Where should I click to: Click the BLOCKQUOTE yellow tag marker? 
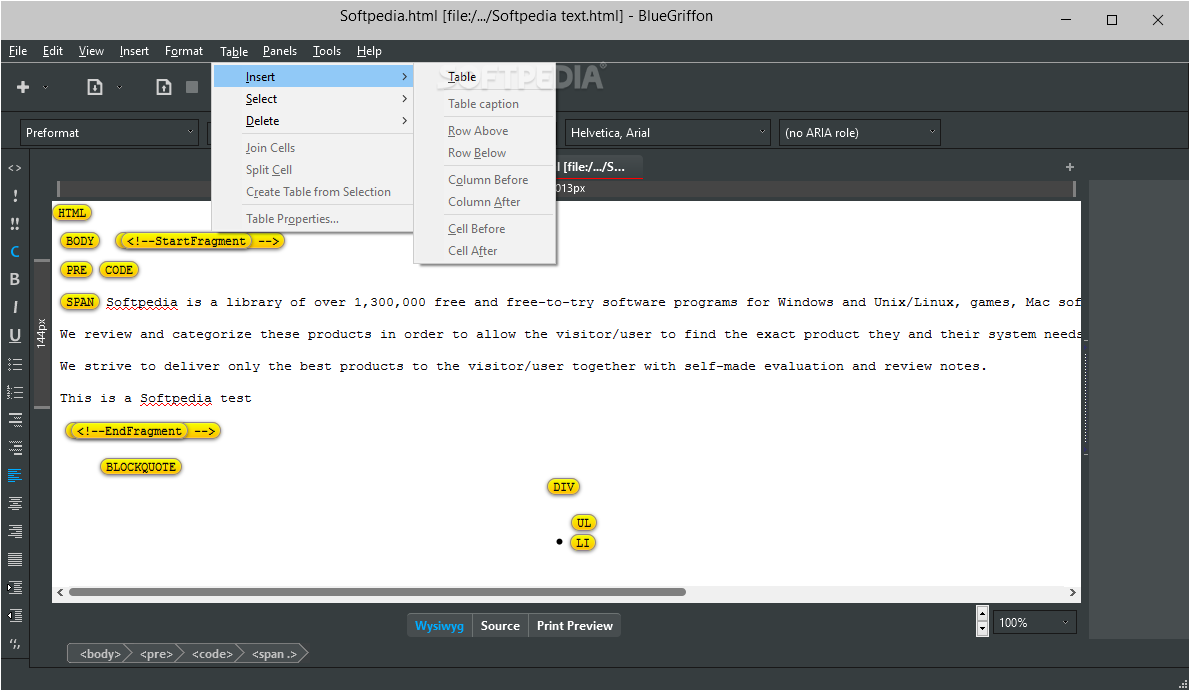tap(140, 467)
